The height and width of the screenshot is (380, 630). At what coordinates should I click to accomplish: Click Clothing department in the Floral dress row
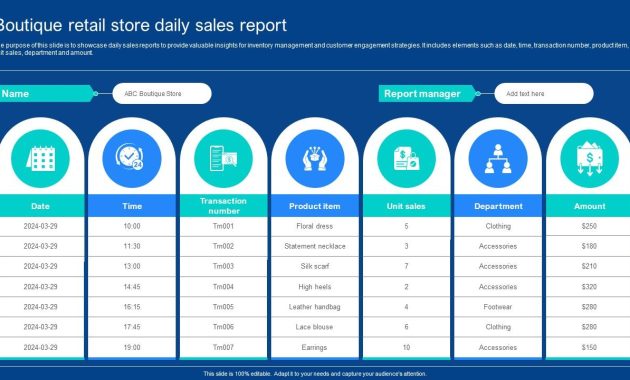point(498,226)
